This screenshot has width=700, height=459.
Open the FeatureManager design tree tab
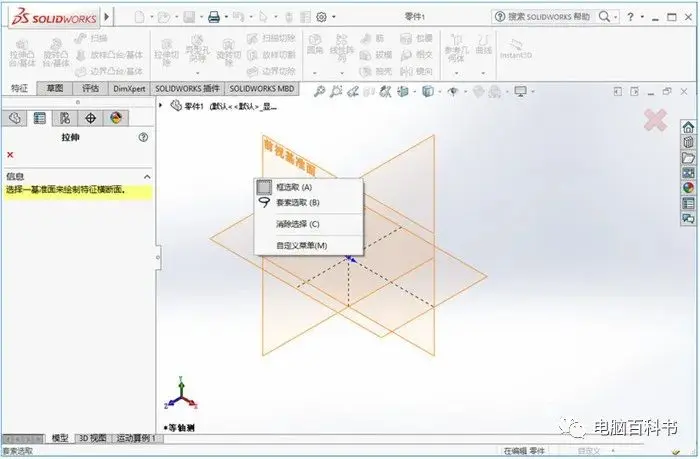pos(15,118)
